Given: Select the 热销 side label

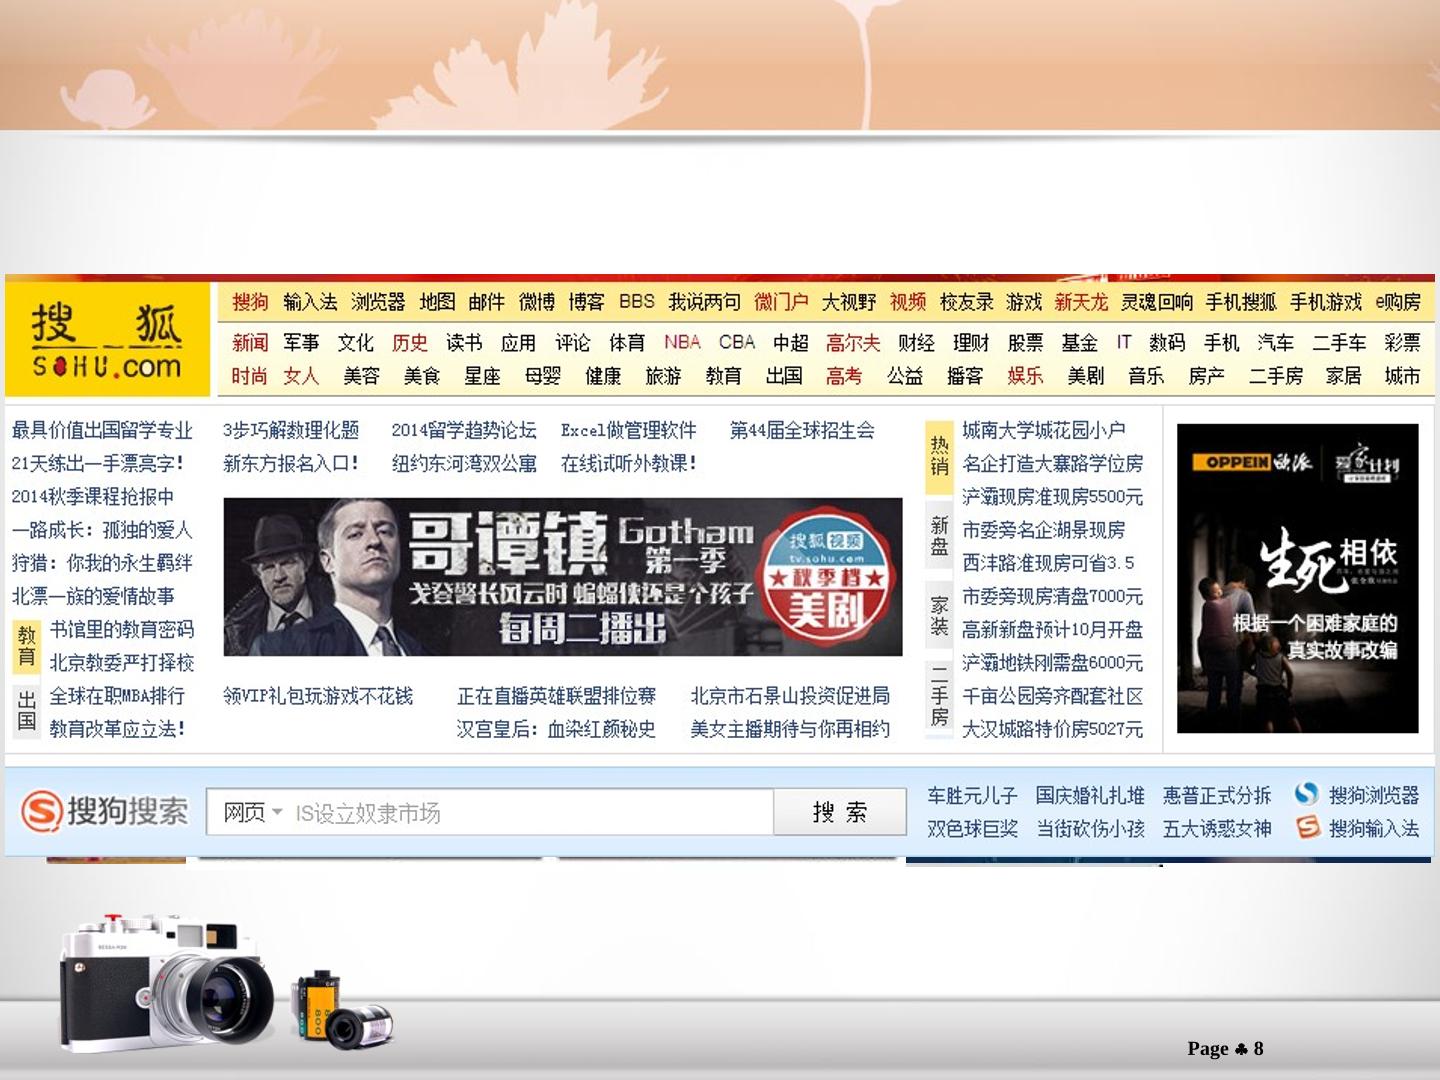Looking at the screenshot, I should click(939, 456).
